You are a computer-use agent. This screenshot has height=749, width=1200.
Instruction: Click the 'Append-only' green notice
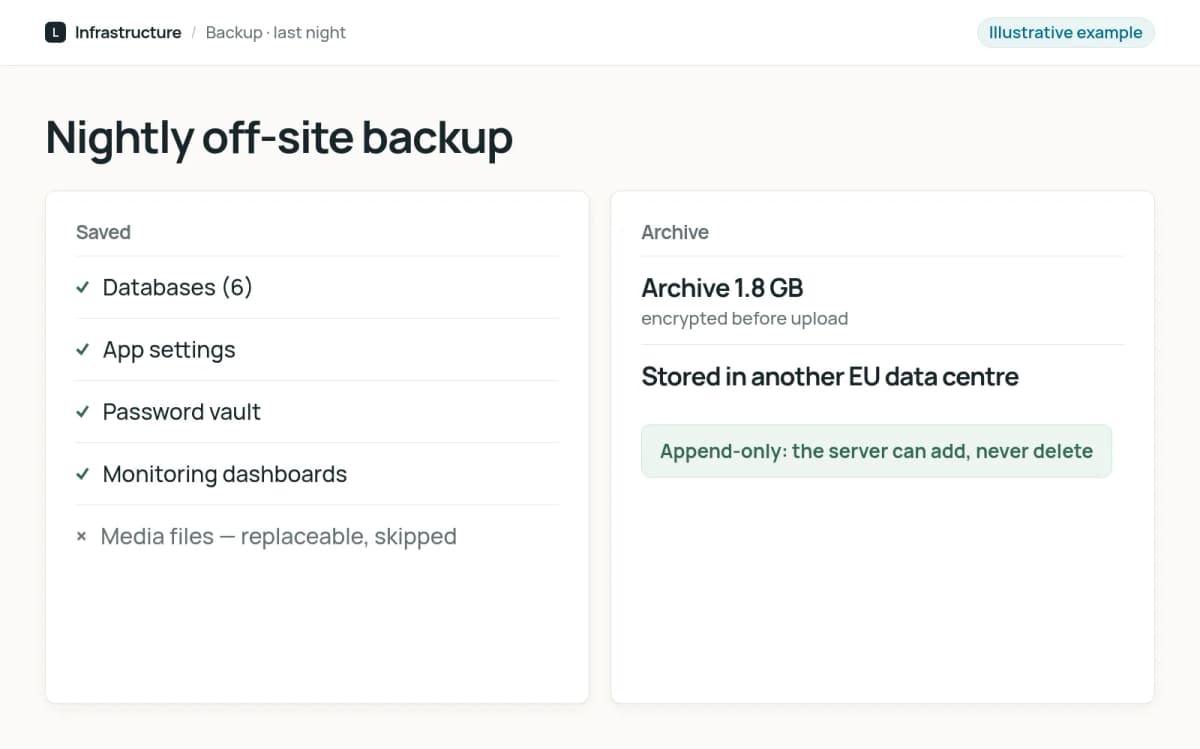pos(876,451)
